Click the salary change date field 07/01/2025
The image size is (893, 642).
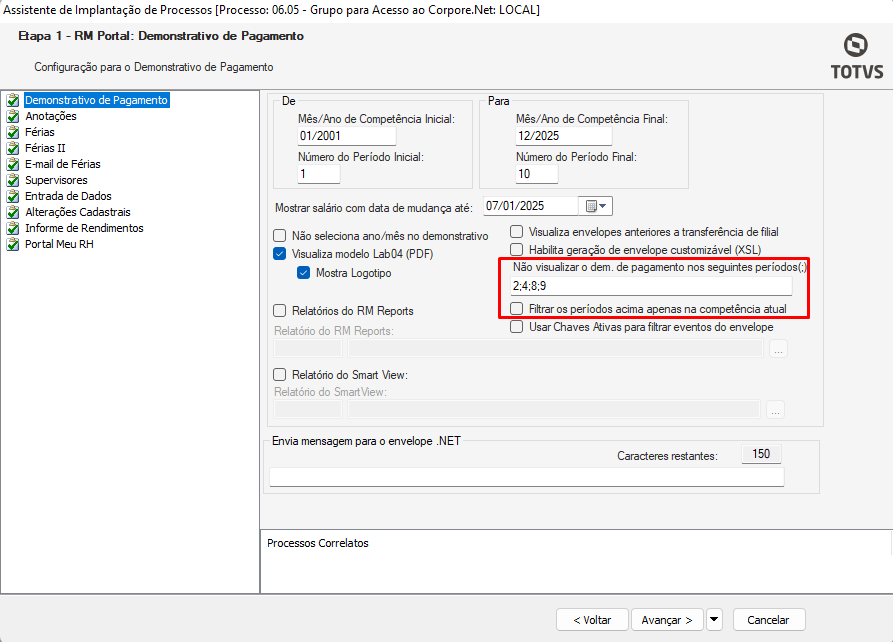[531, 206]
